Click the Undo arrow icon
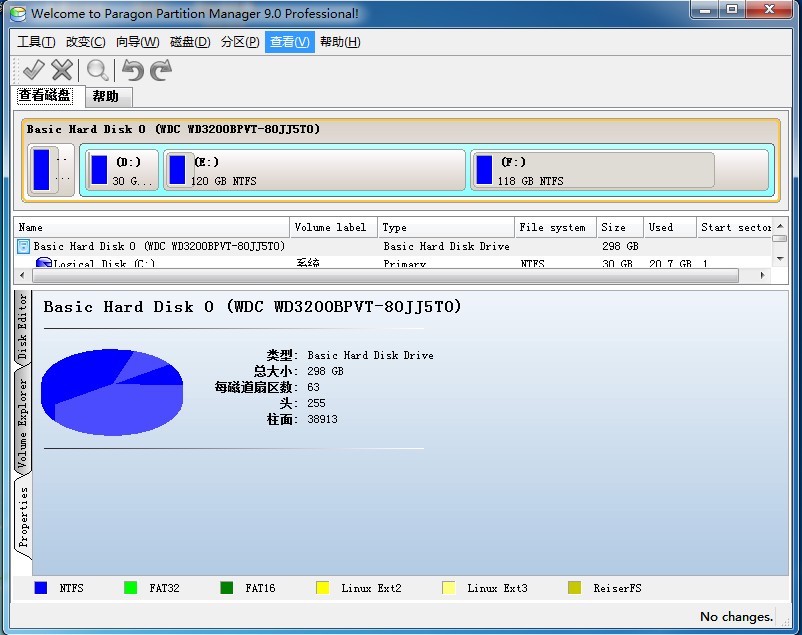 pyautogui.click(x=132, y=70)
